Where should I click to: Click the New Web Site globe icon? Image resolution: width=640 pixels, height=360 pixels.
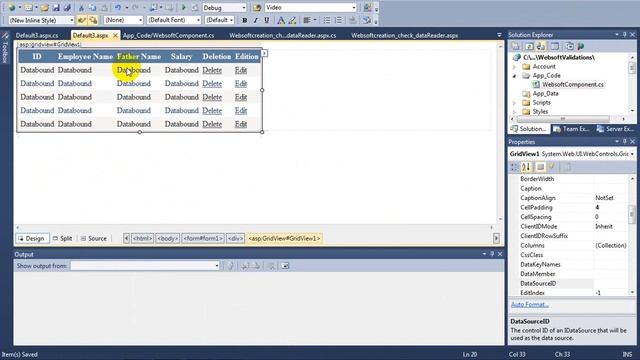click(x=11, y=8)
